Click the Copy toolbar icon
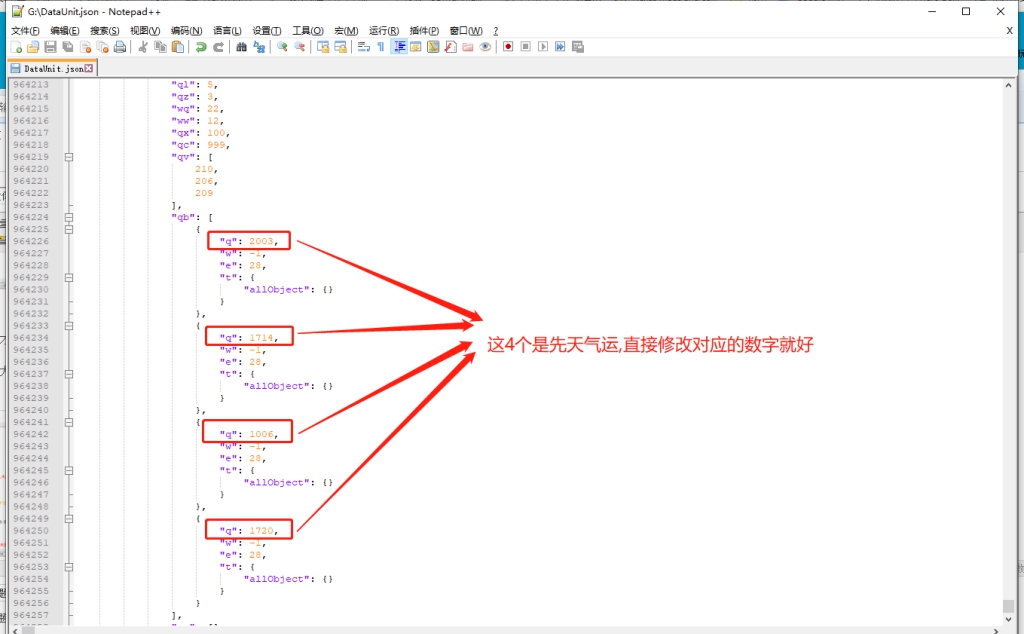The width and height of the screenshot is (1024, 634). pyautogui.click(x=160, y=47)
